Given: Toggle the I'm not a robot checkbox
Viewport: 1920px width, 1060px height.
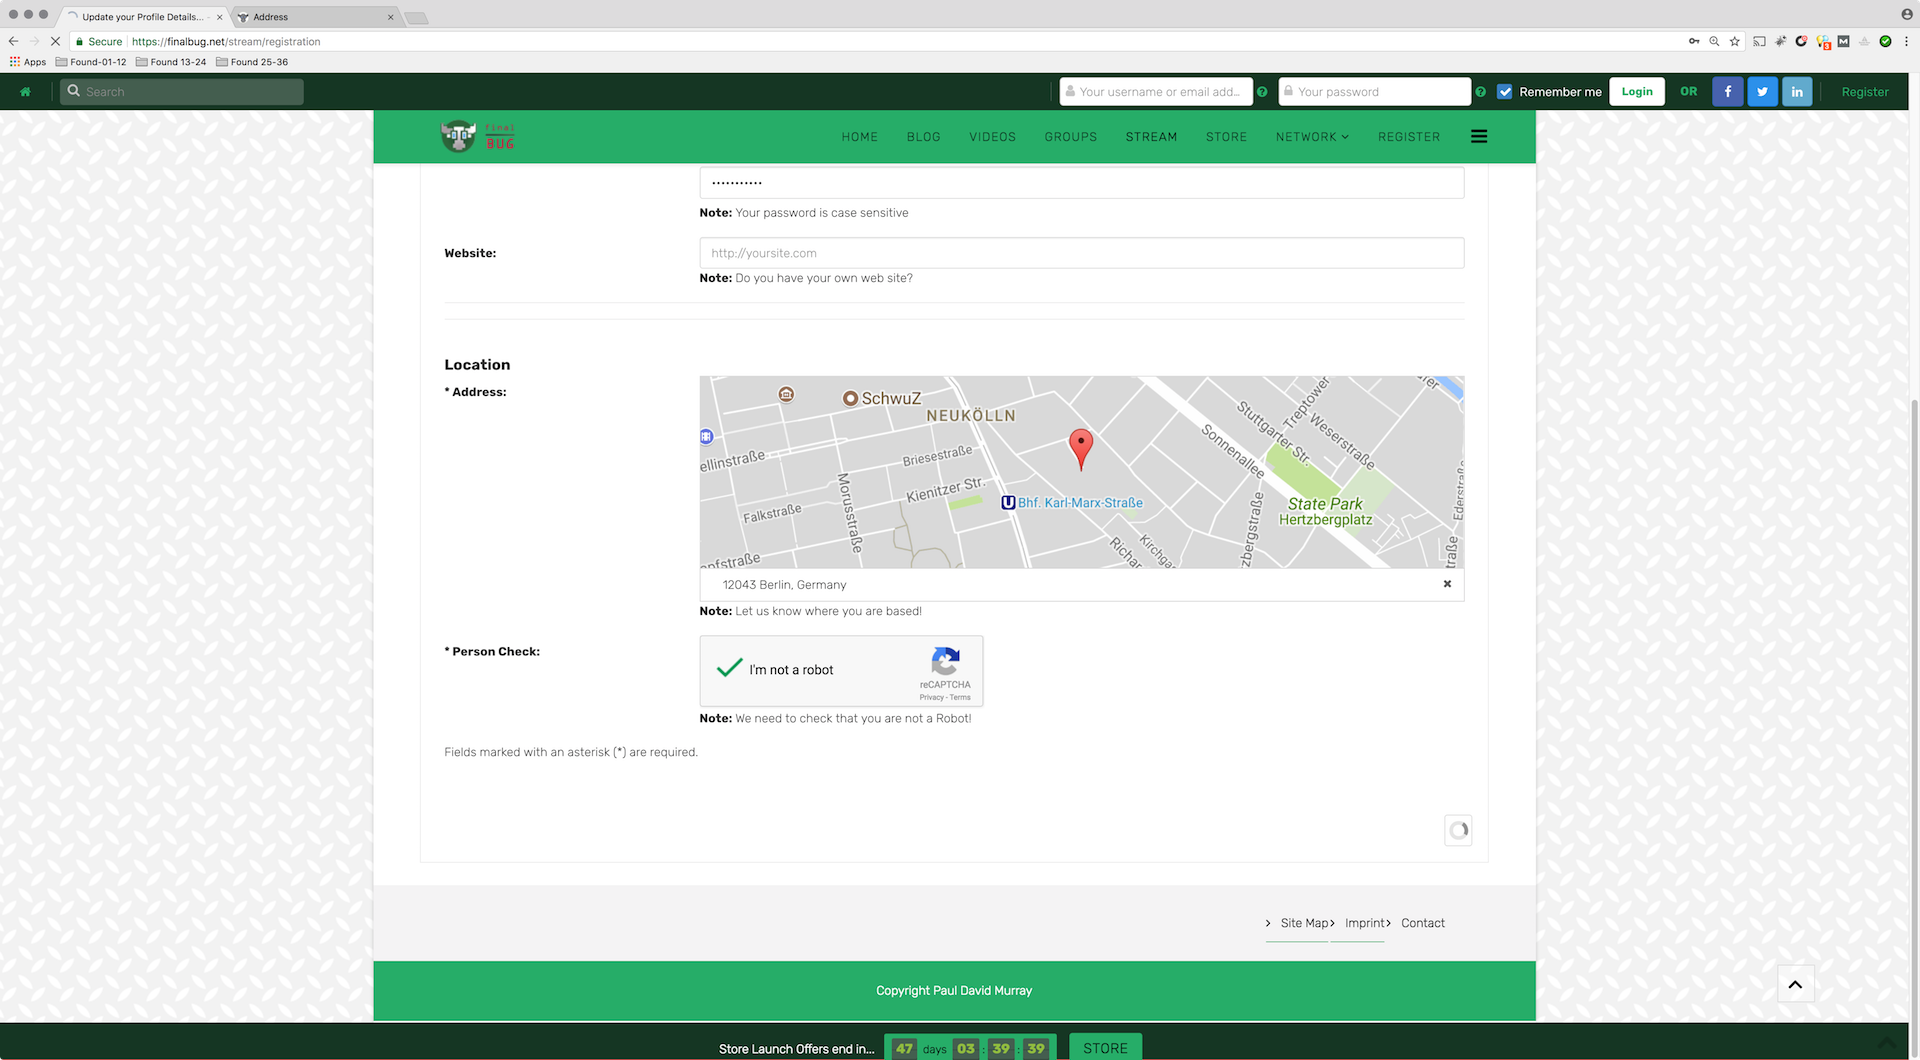Looking at the screenshot, I should click(730, 669).
